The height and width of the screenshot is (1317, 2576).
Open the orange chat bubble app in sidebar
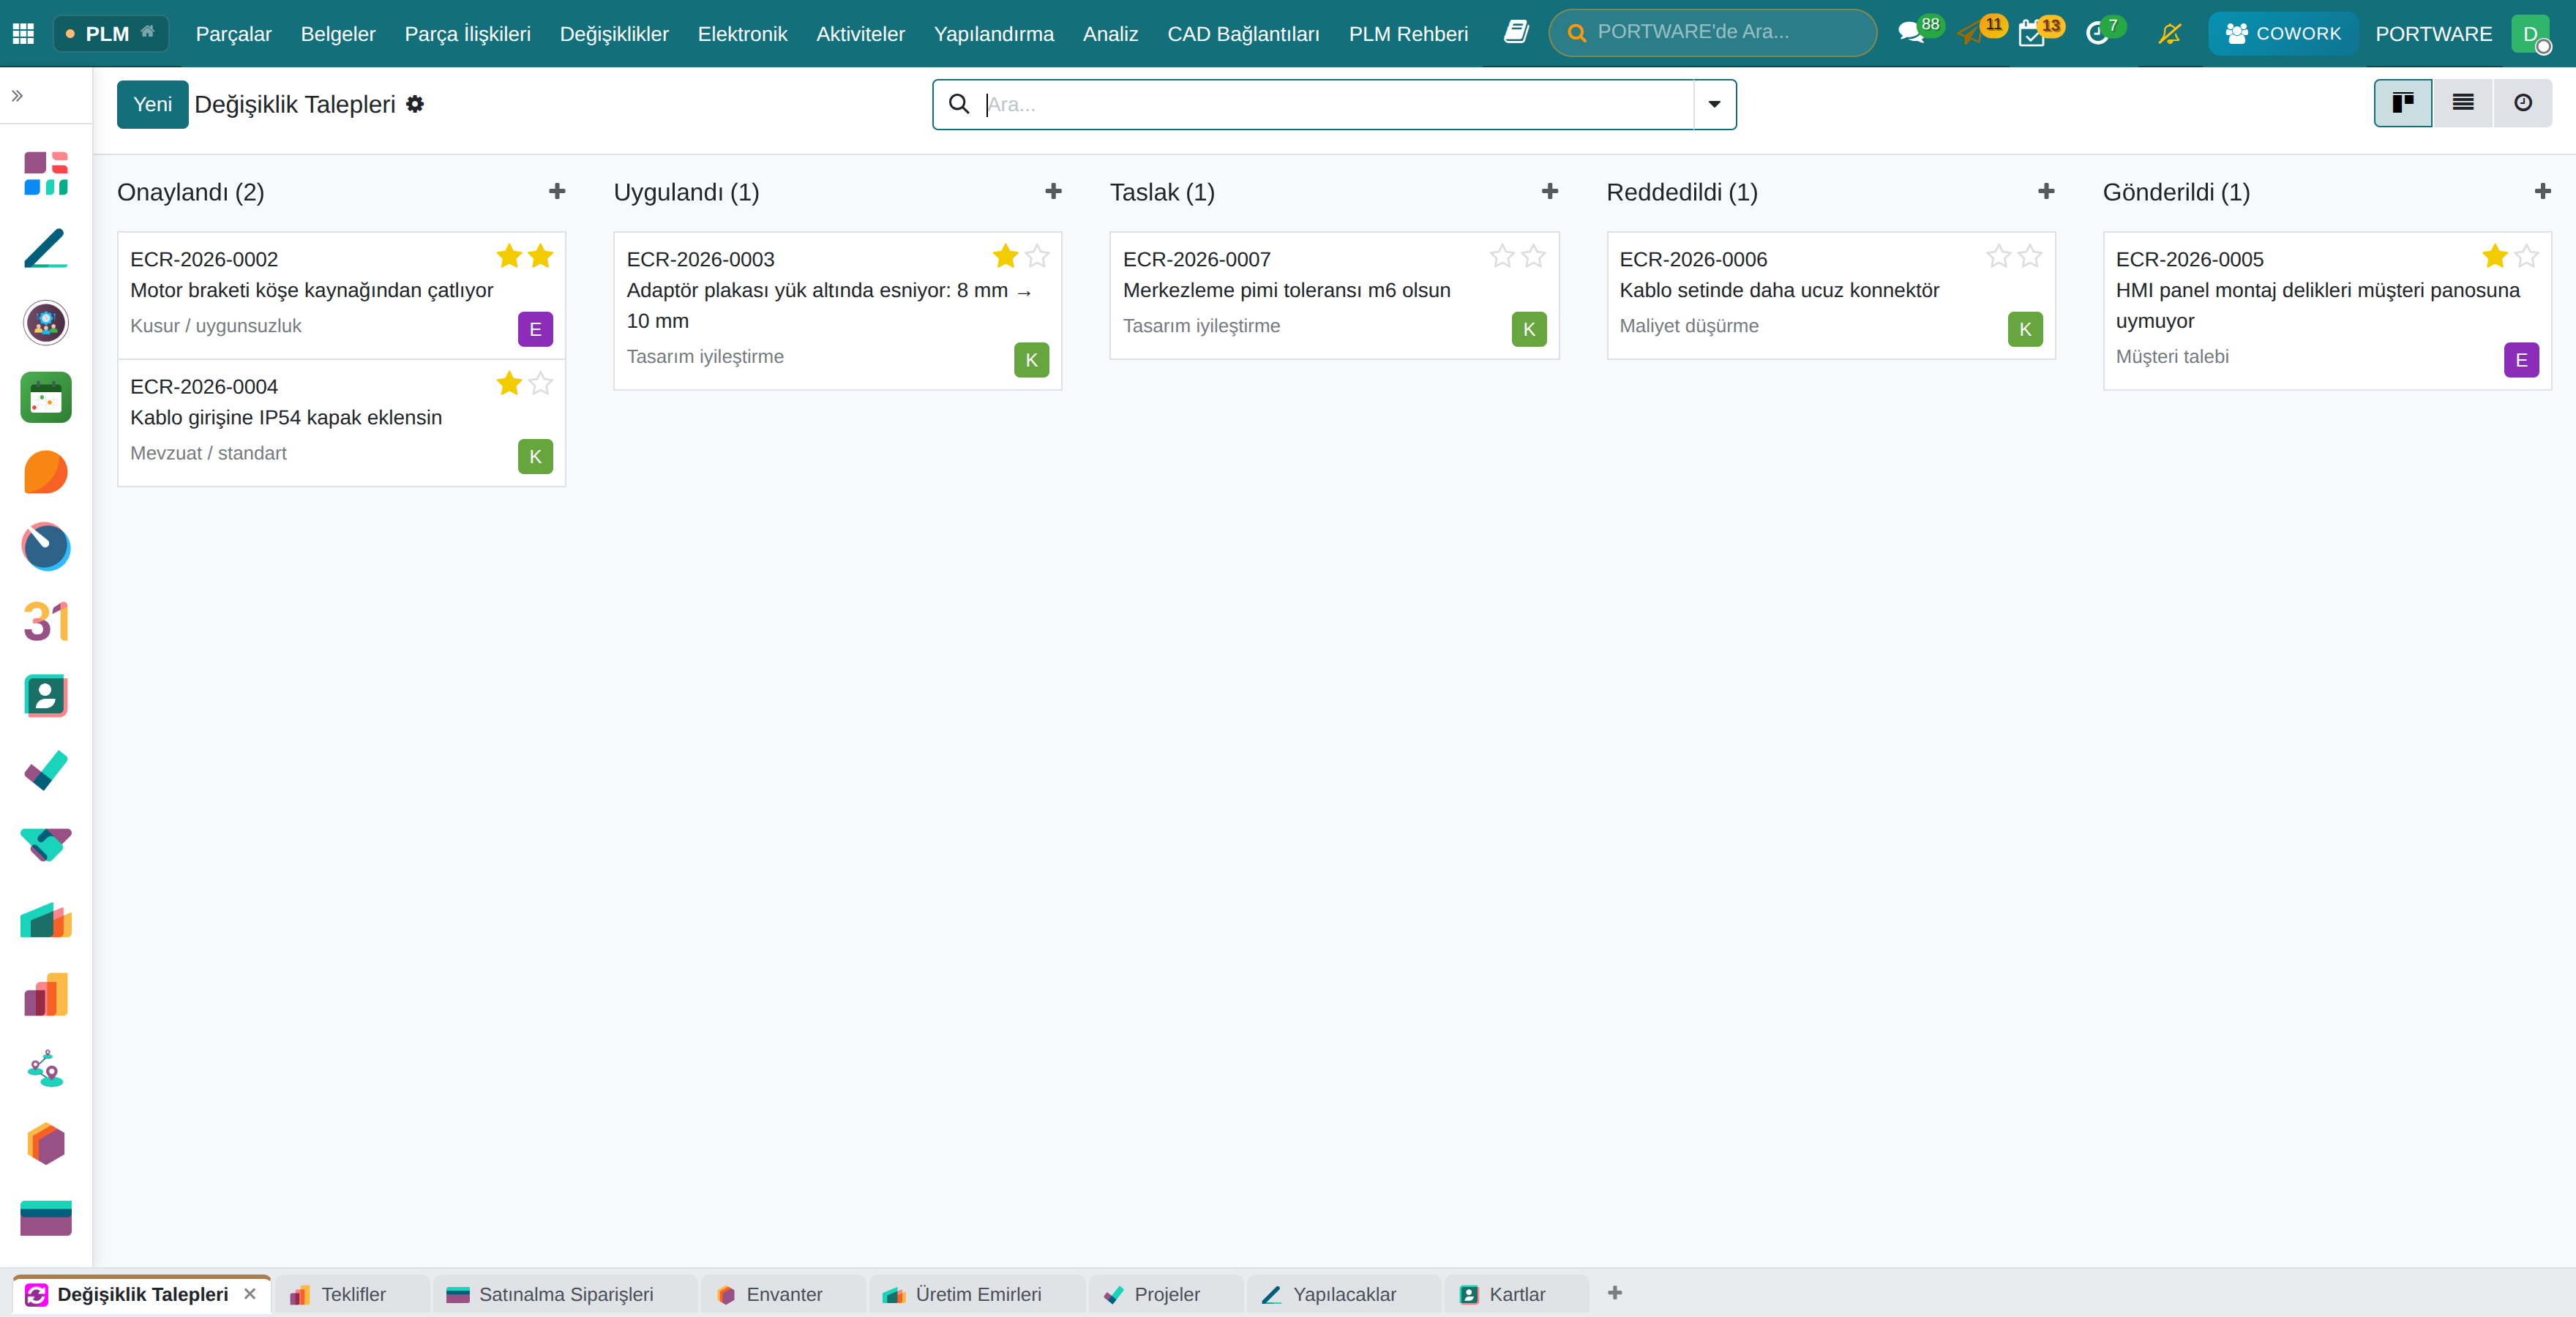point(46,472)
